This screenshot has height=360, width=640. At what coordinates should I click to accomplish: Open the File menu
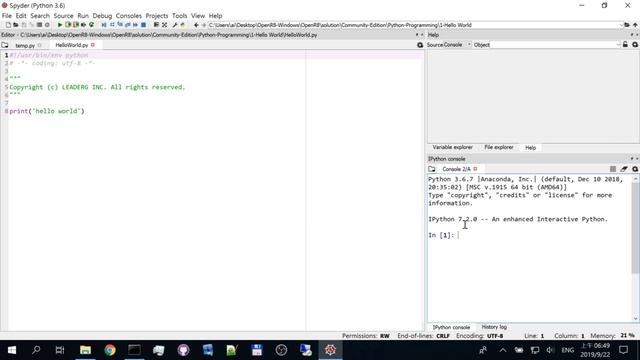tap(7, 16)
